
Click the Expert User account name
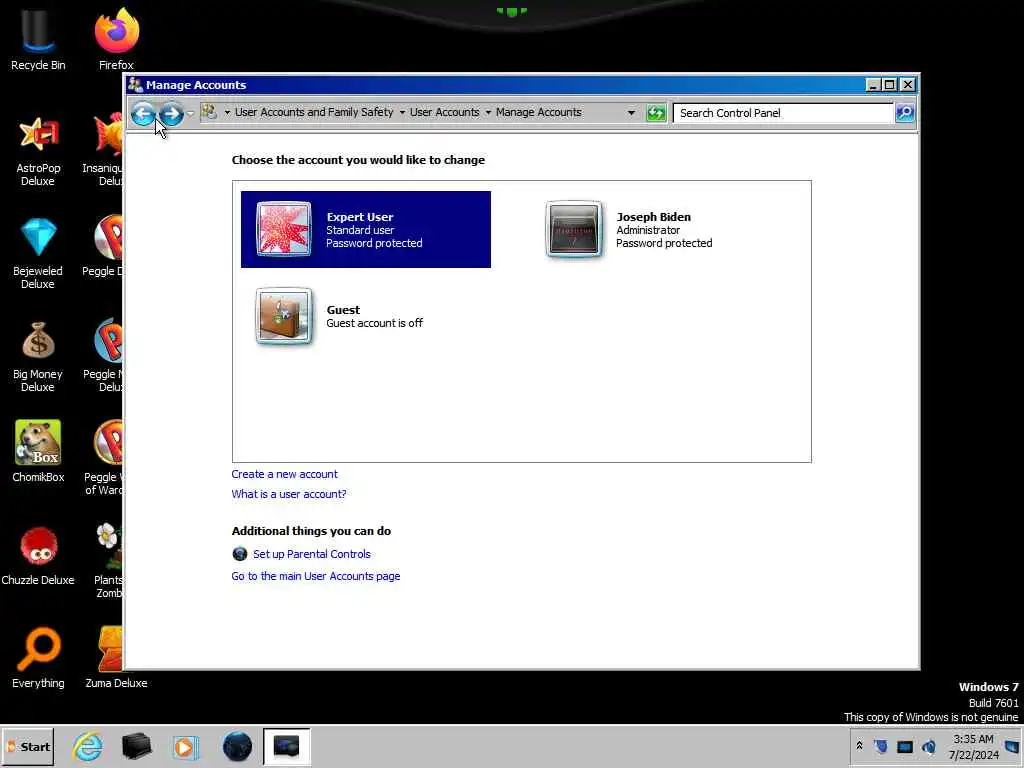tap(360, 217)
